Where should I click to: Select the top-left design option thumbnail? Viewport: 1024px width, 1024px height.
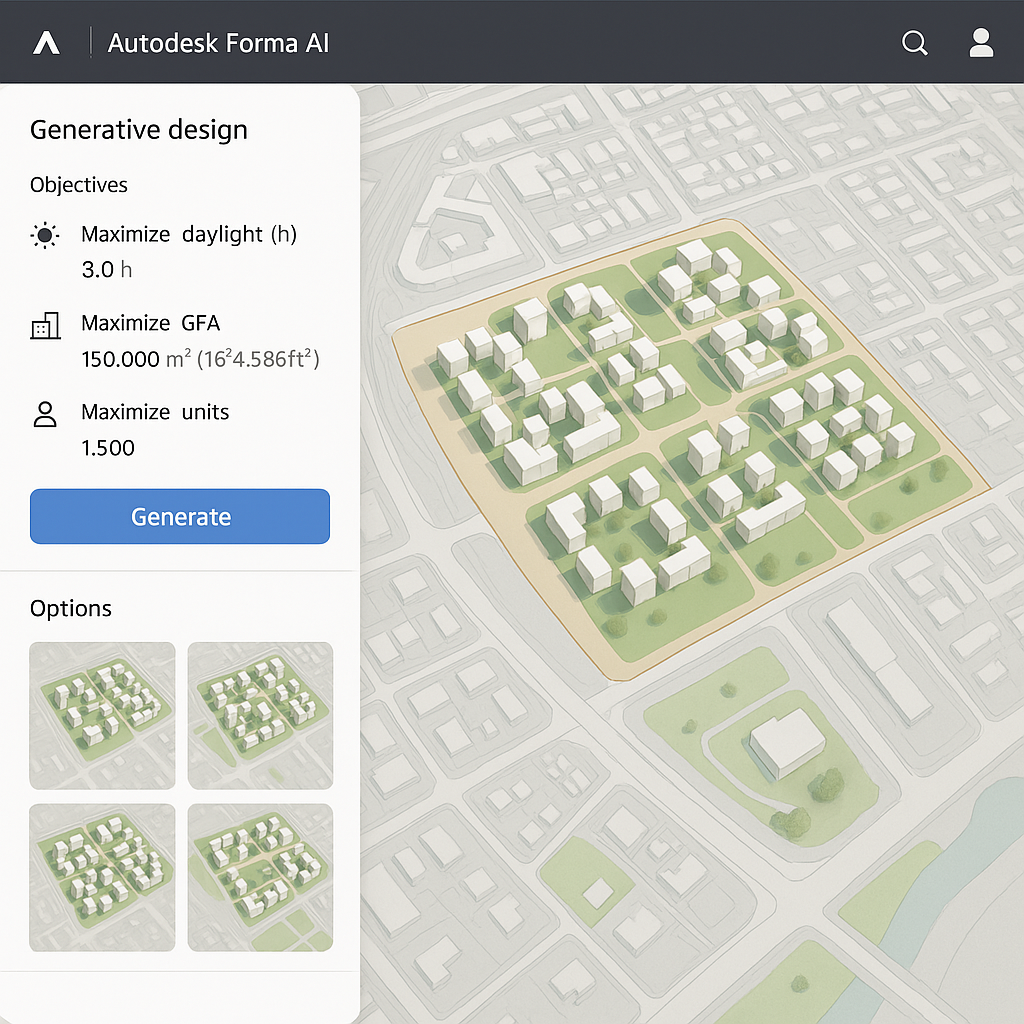102,715
